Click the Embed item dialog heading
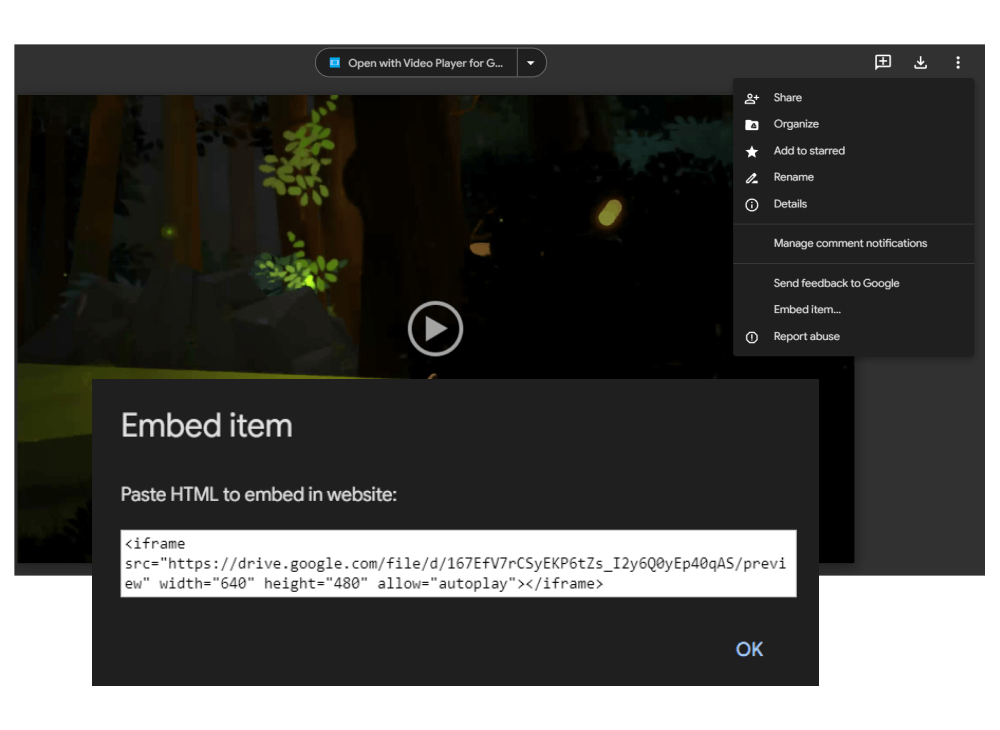This screenshot has width=1000, height=730. (207, 425)
